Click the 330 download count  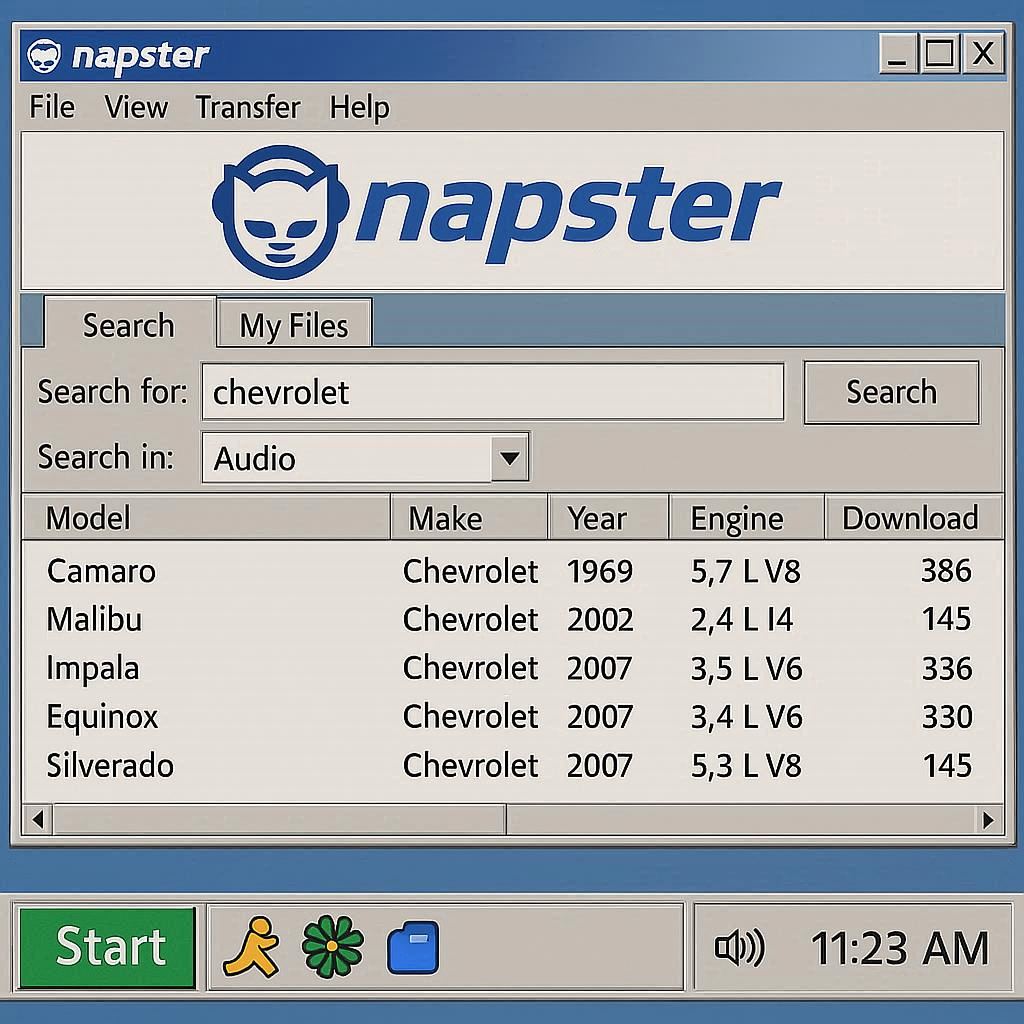pos(947,716)
